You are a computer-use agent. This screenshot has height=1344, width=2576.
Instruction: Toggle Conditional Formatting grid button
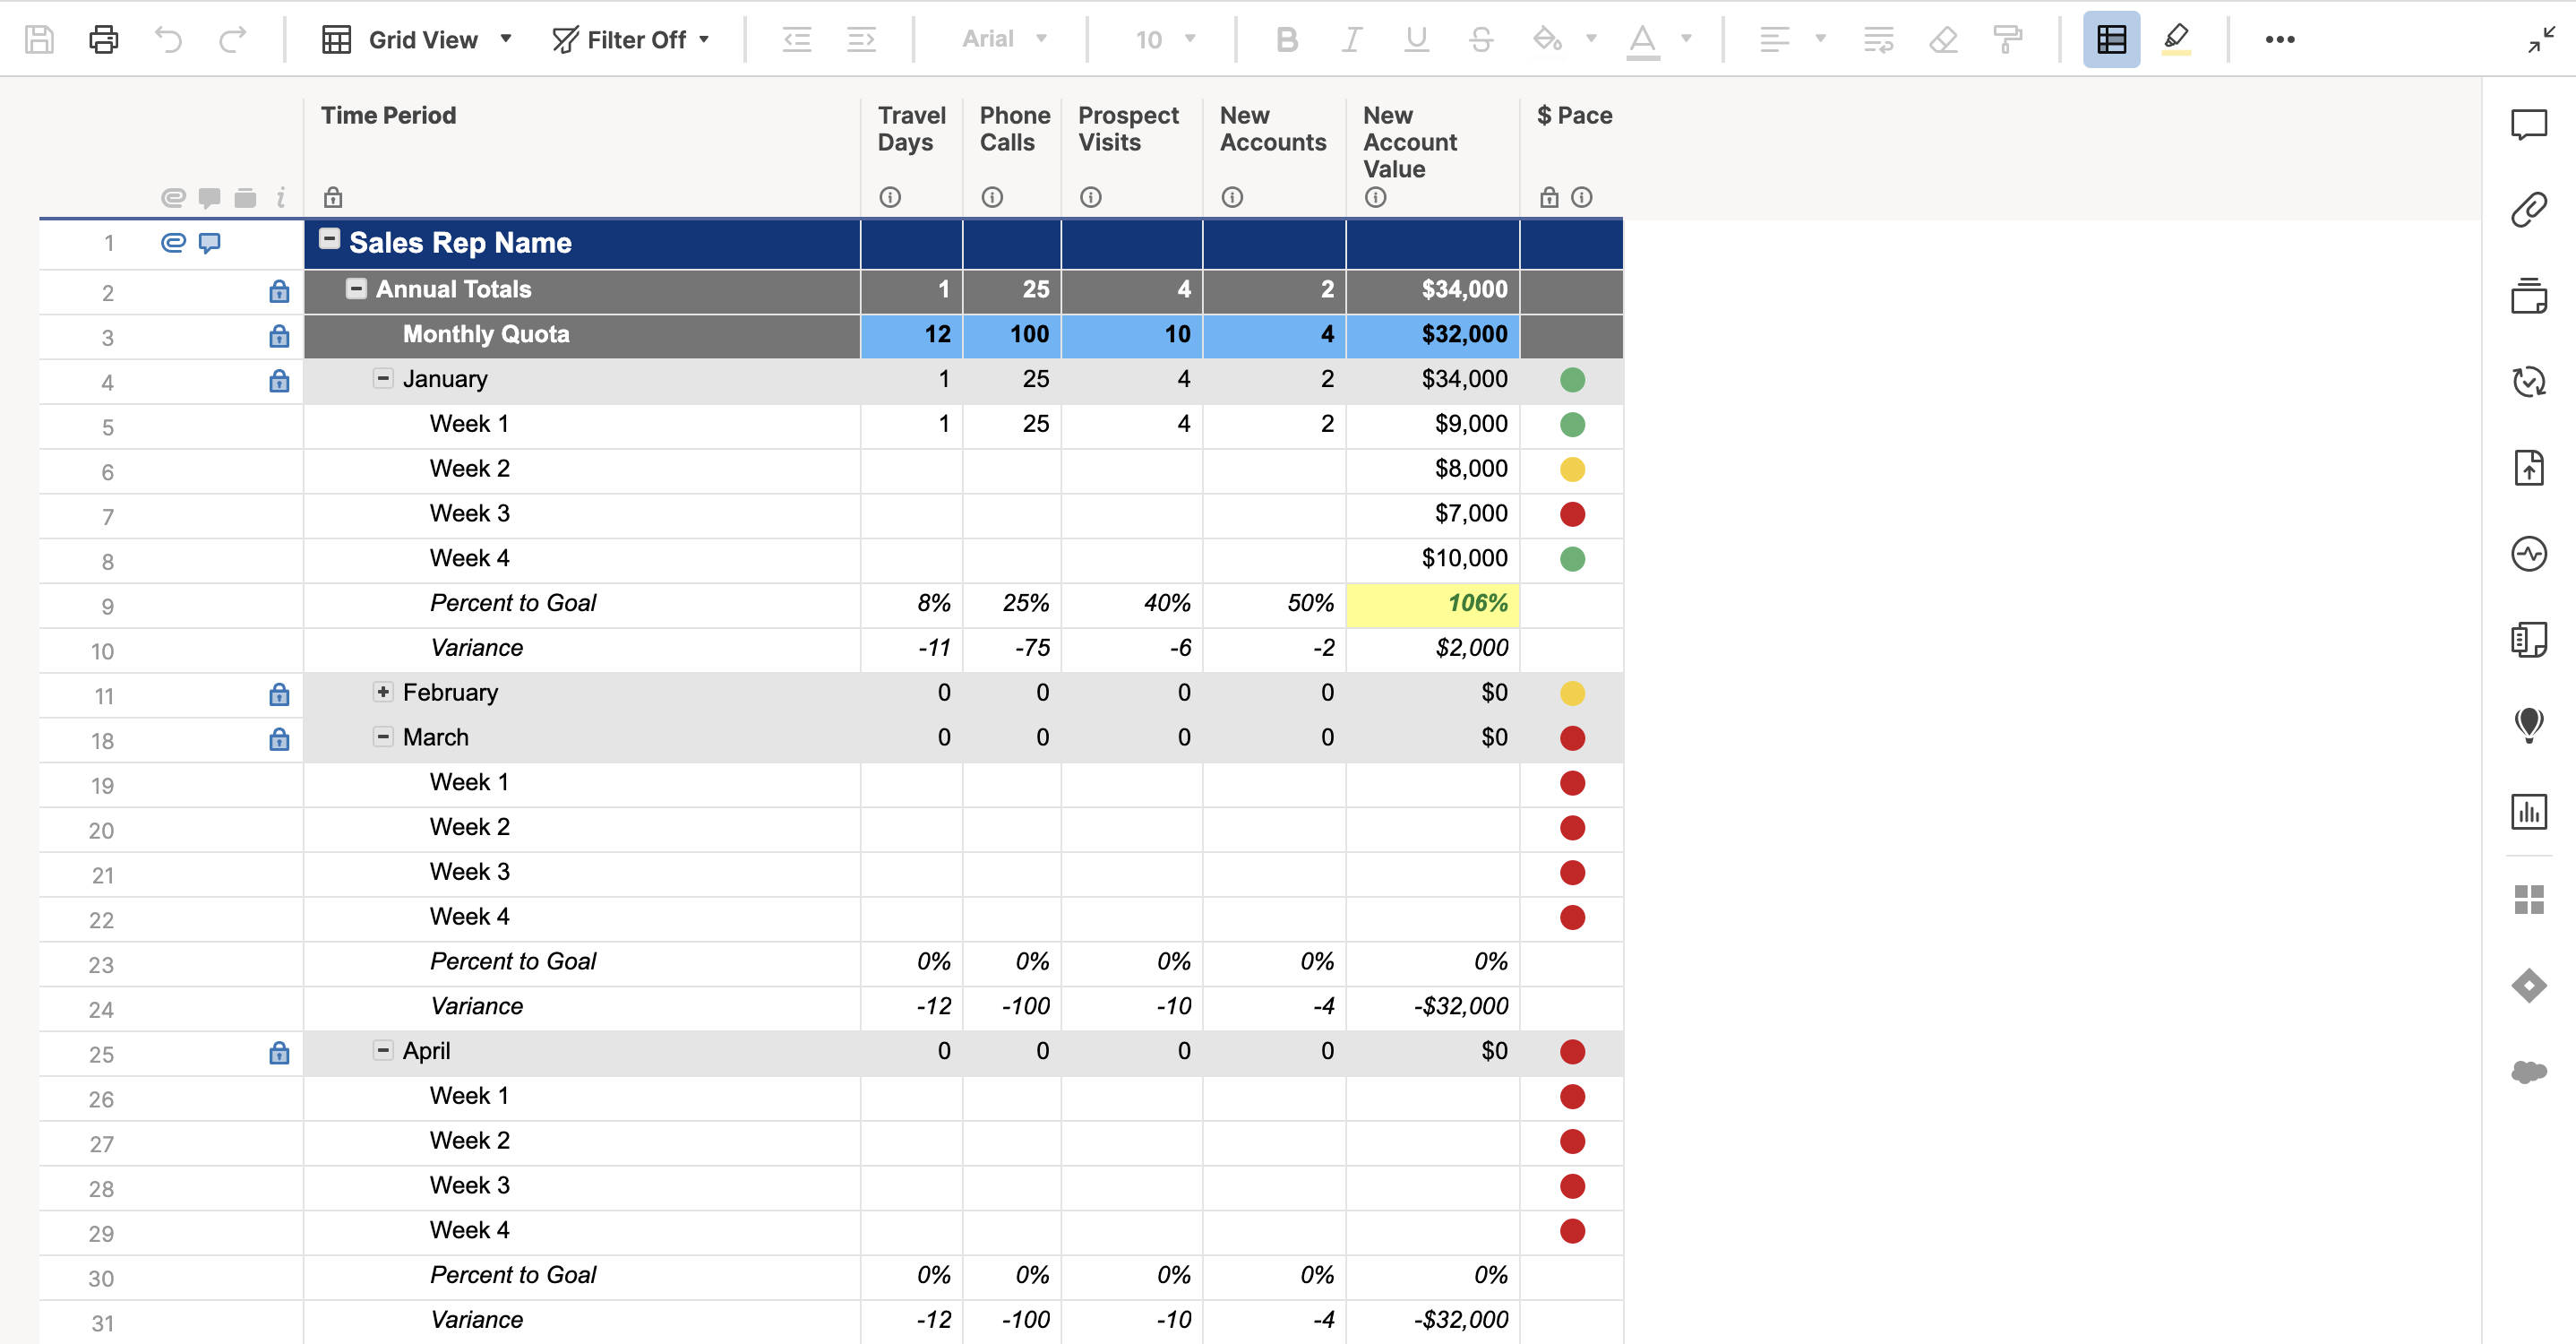2111,40
